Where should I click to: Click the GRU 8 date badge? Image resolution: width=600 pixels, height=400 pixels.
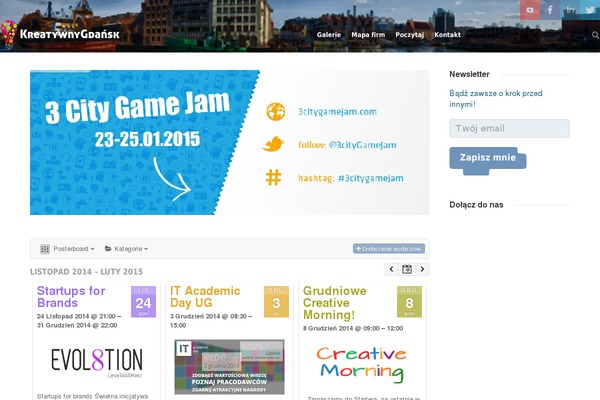click(x=409, y=302)
